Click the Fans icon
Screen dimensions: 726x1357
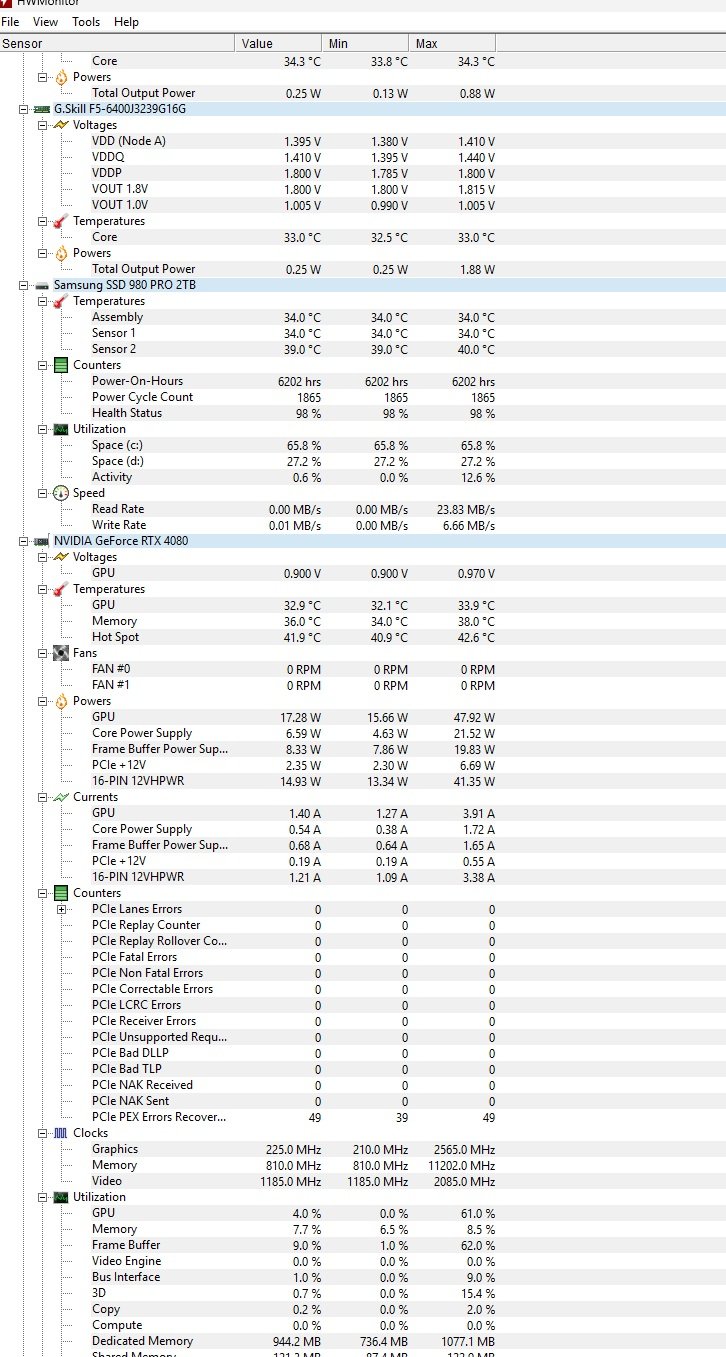coord(61,653)
